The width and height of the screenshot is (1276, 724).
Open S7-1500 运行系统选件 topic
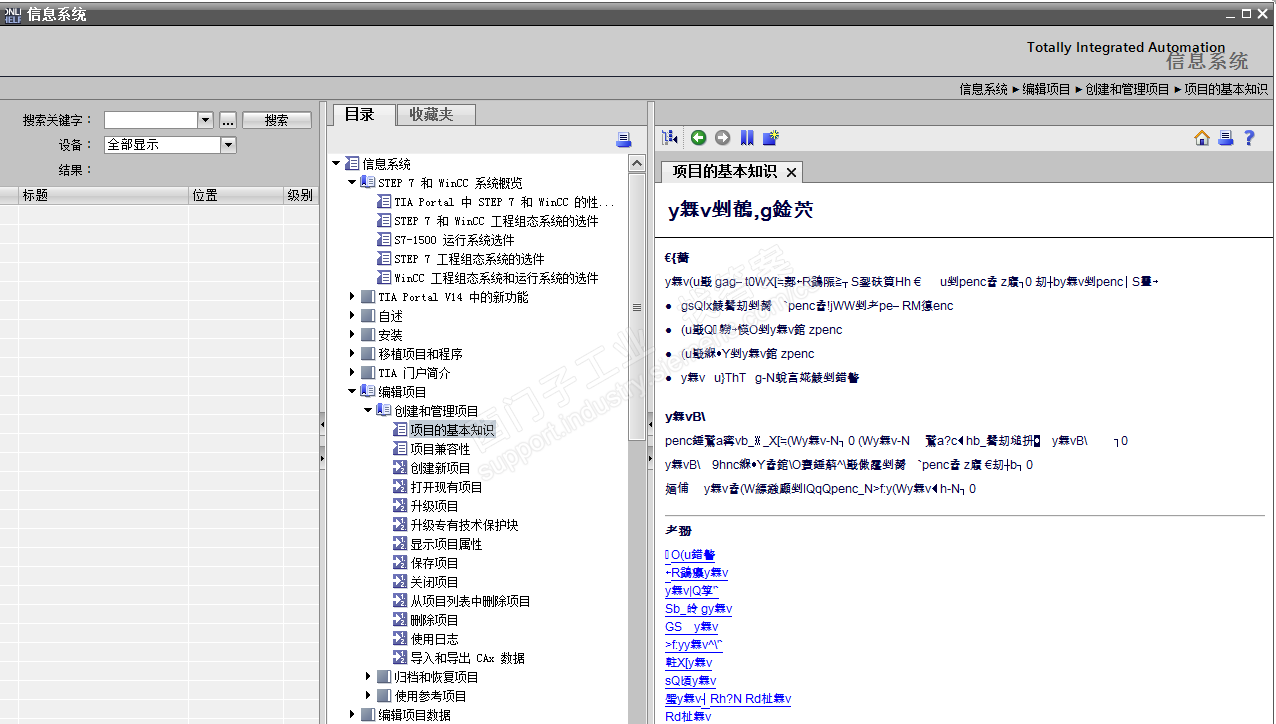454,240
